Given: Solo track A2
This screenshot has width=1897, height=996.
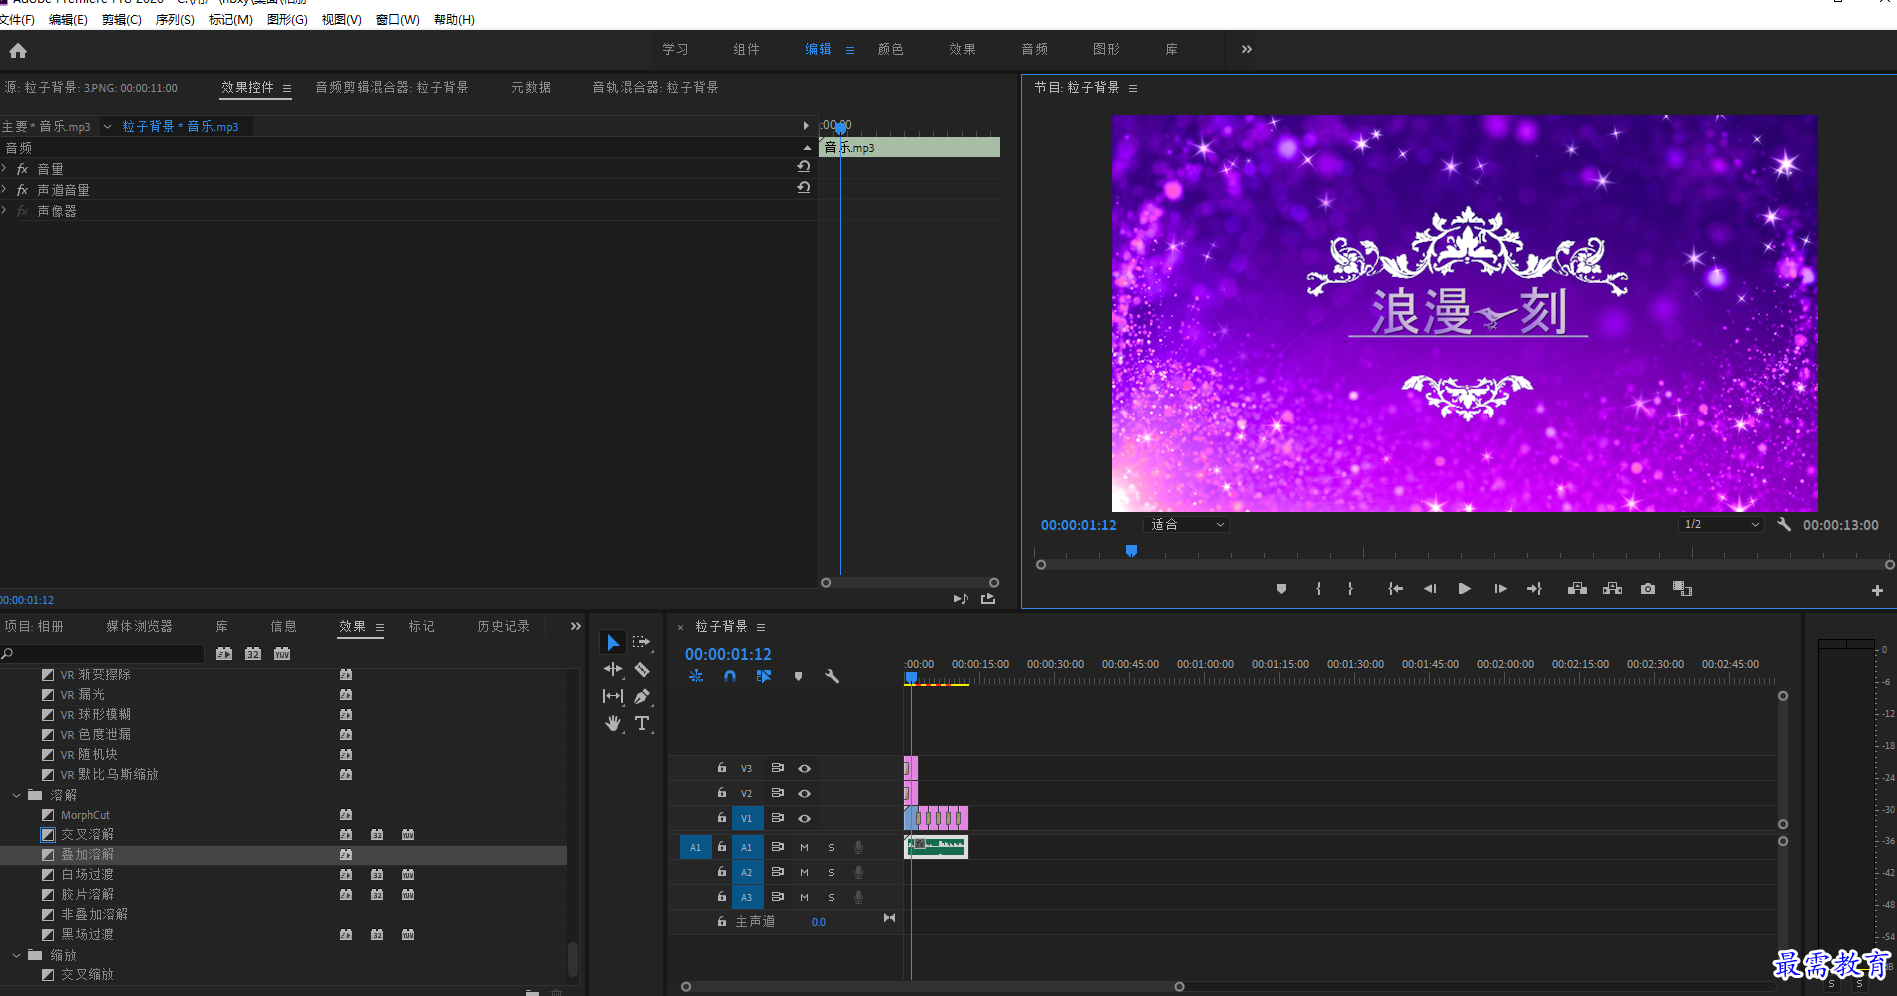Looking at the screenshot, I should point(831,872).
